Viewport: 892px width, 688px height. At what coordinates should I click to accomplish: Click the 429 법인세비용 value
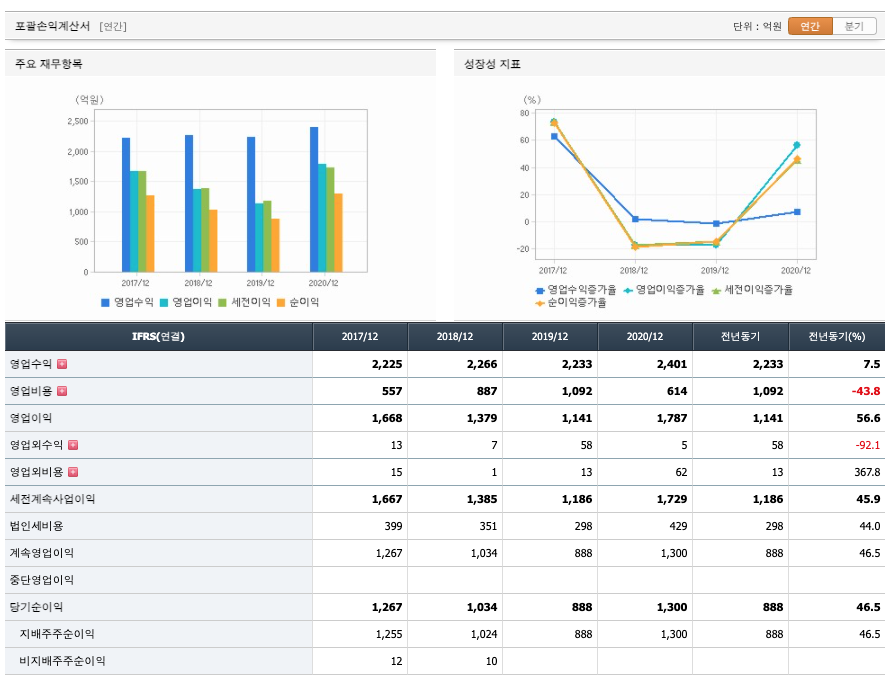tap(678, 526)
